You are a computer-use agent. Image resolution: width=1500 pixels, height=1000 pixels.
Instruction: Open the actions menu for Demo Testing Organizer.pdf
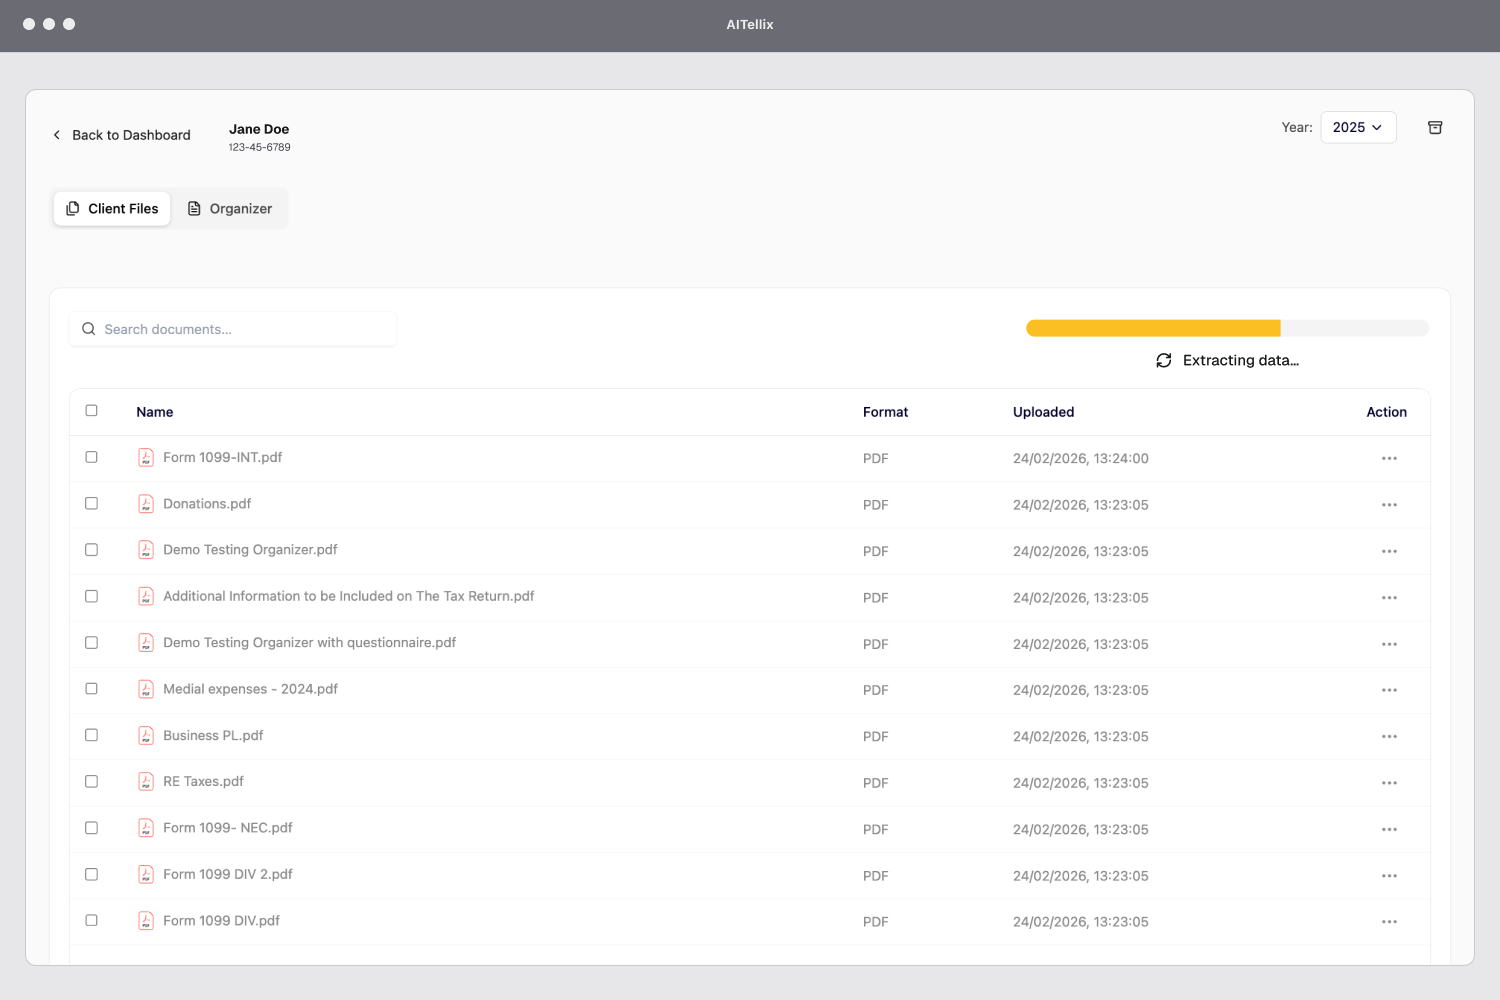(1389, 551)
